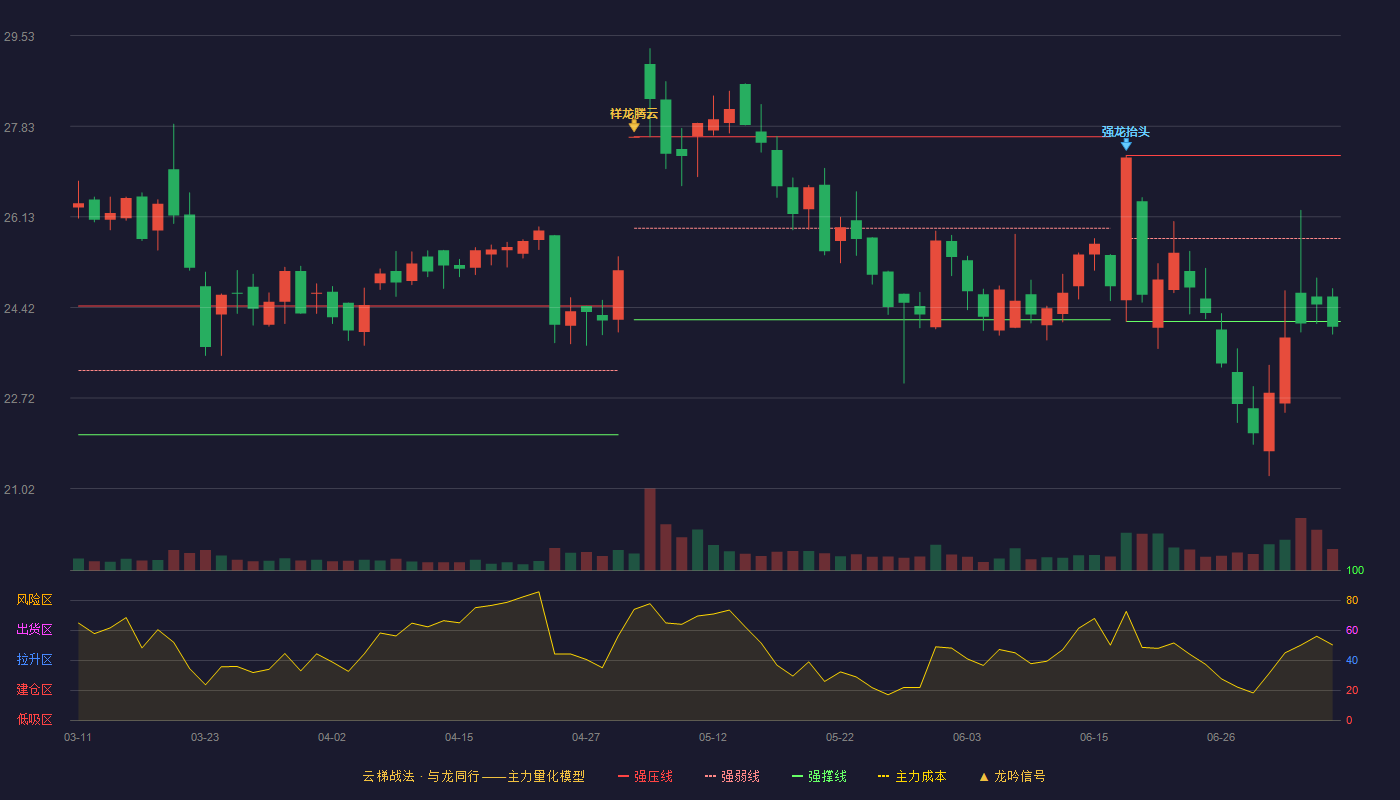Select the 风险区 zone label

pyautogui.click(x=34, y=600)
